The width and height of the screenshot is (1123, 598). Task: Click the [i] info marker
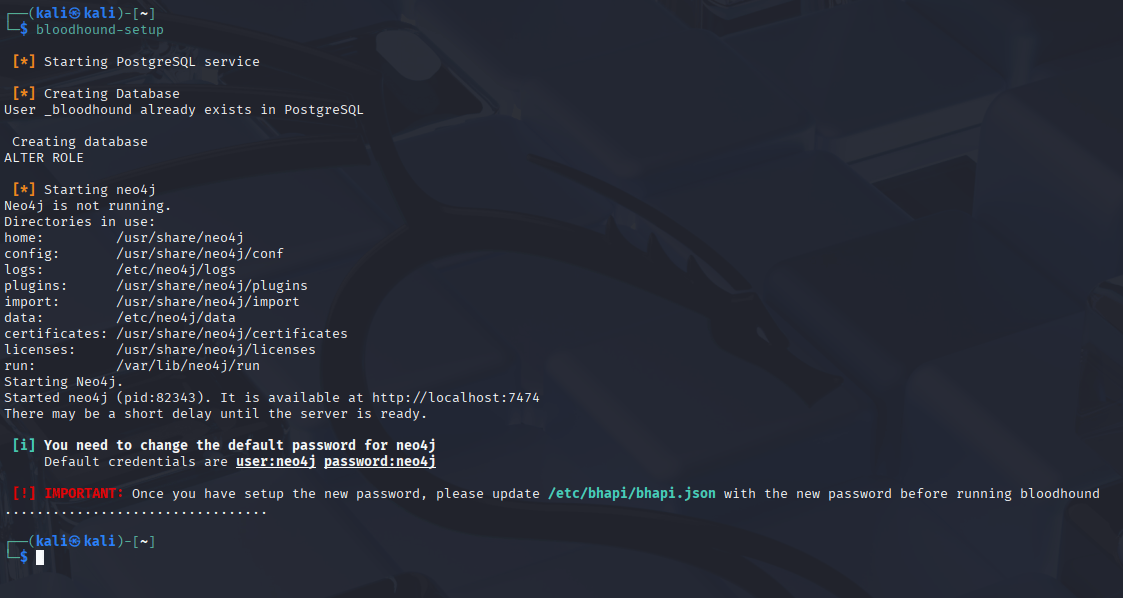pos(24,445)
